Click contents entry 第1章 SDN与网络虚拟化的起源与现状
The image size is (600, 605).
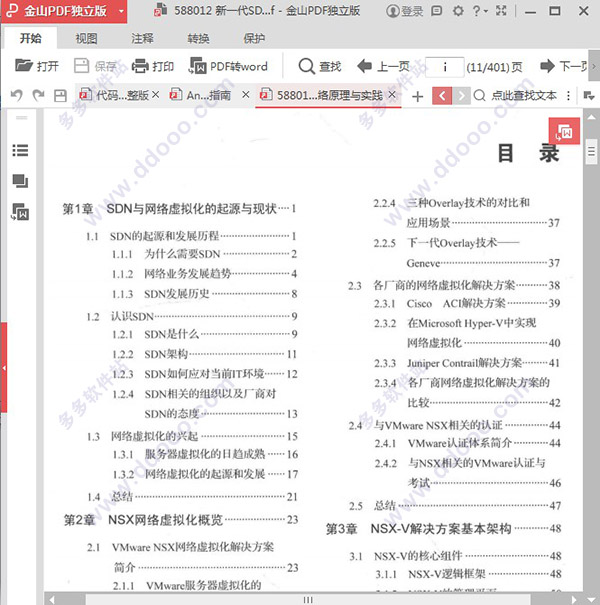click(179, 209)
